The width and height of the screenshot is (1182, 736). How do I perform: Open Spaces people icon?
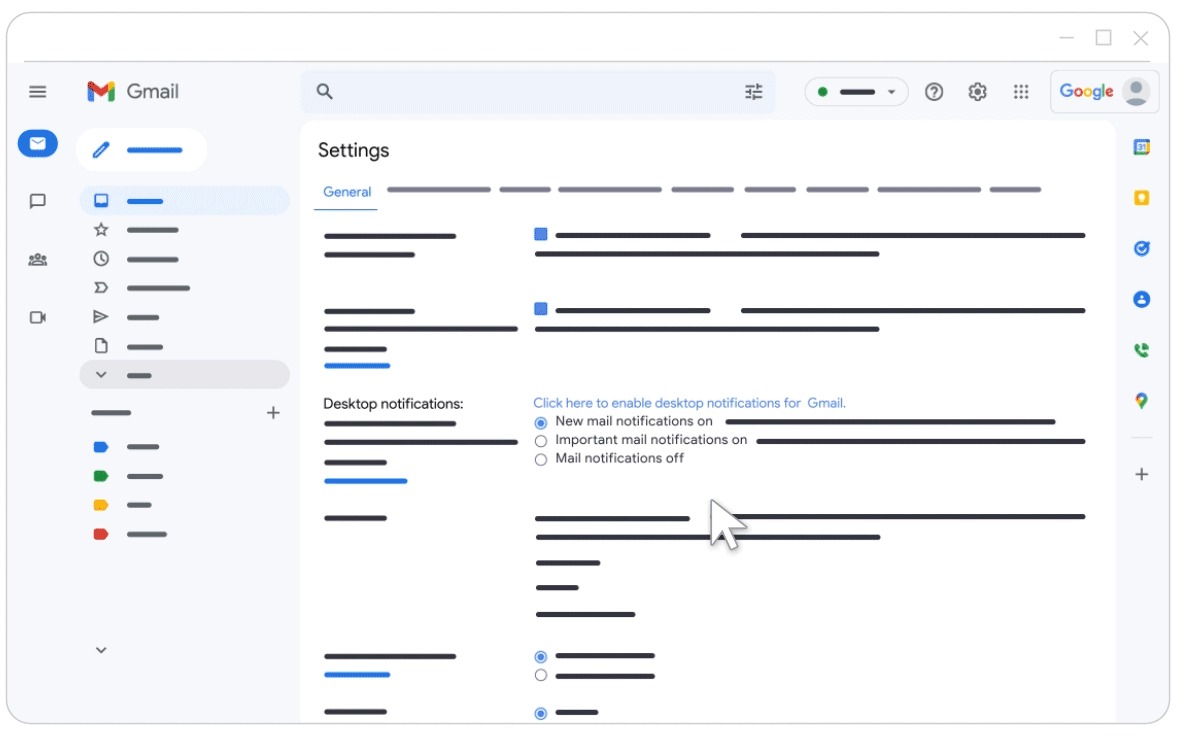[38, 259]
